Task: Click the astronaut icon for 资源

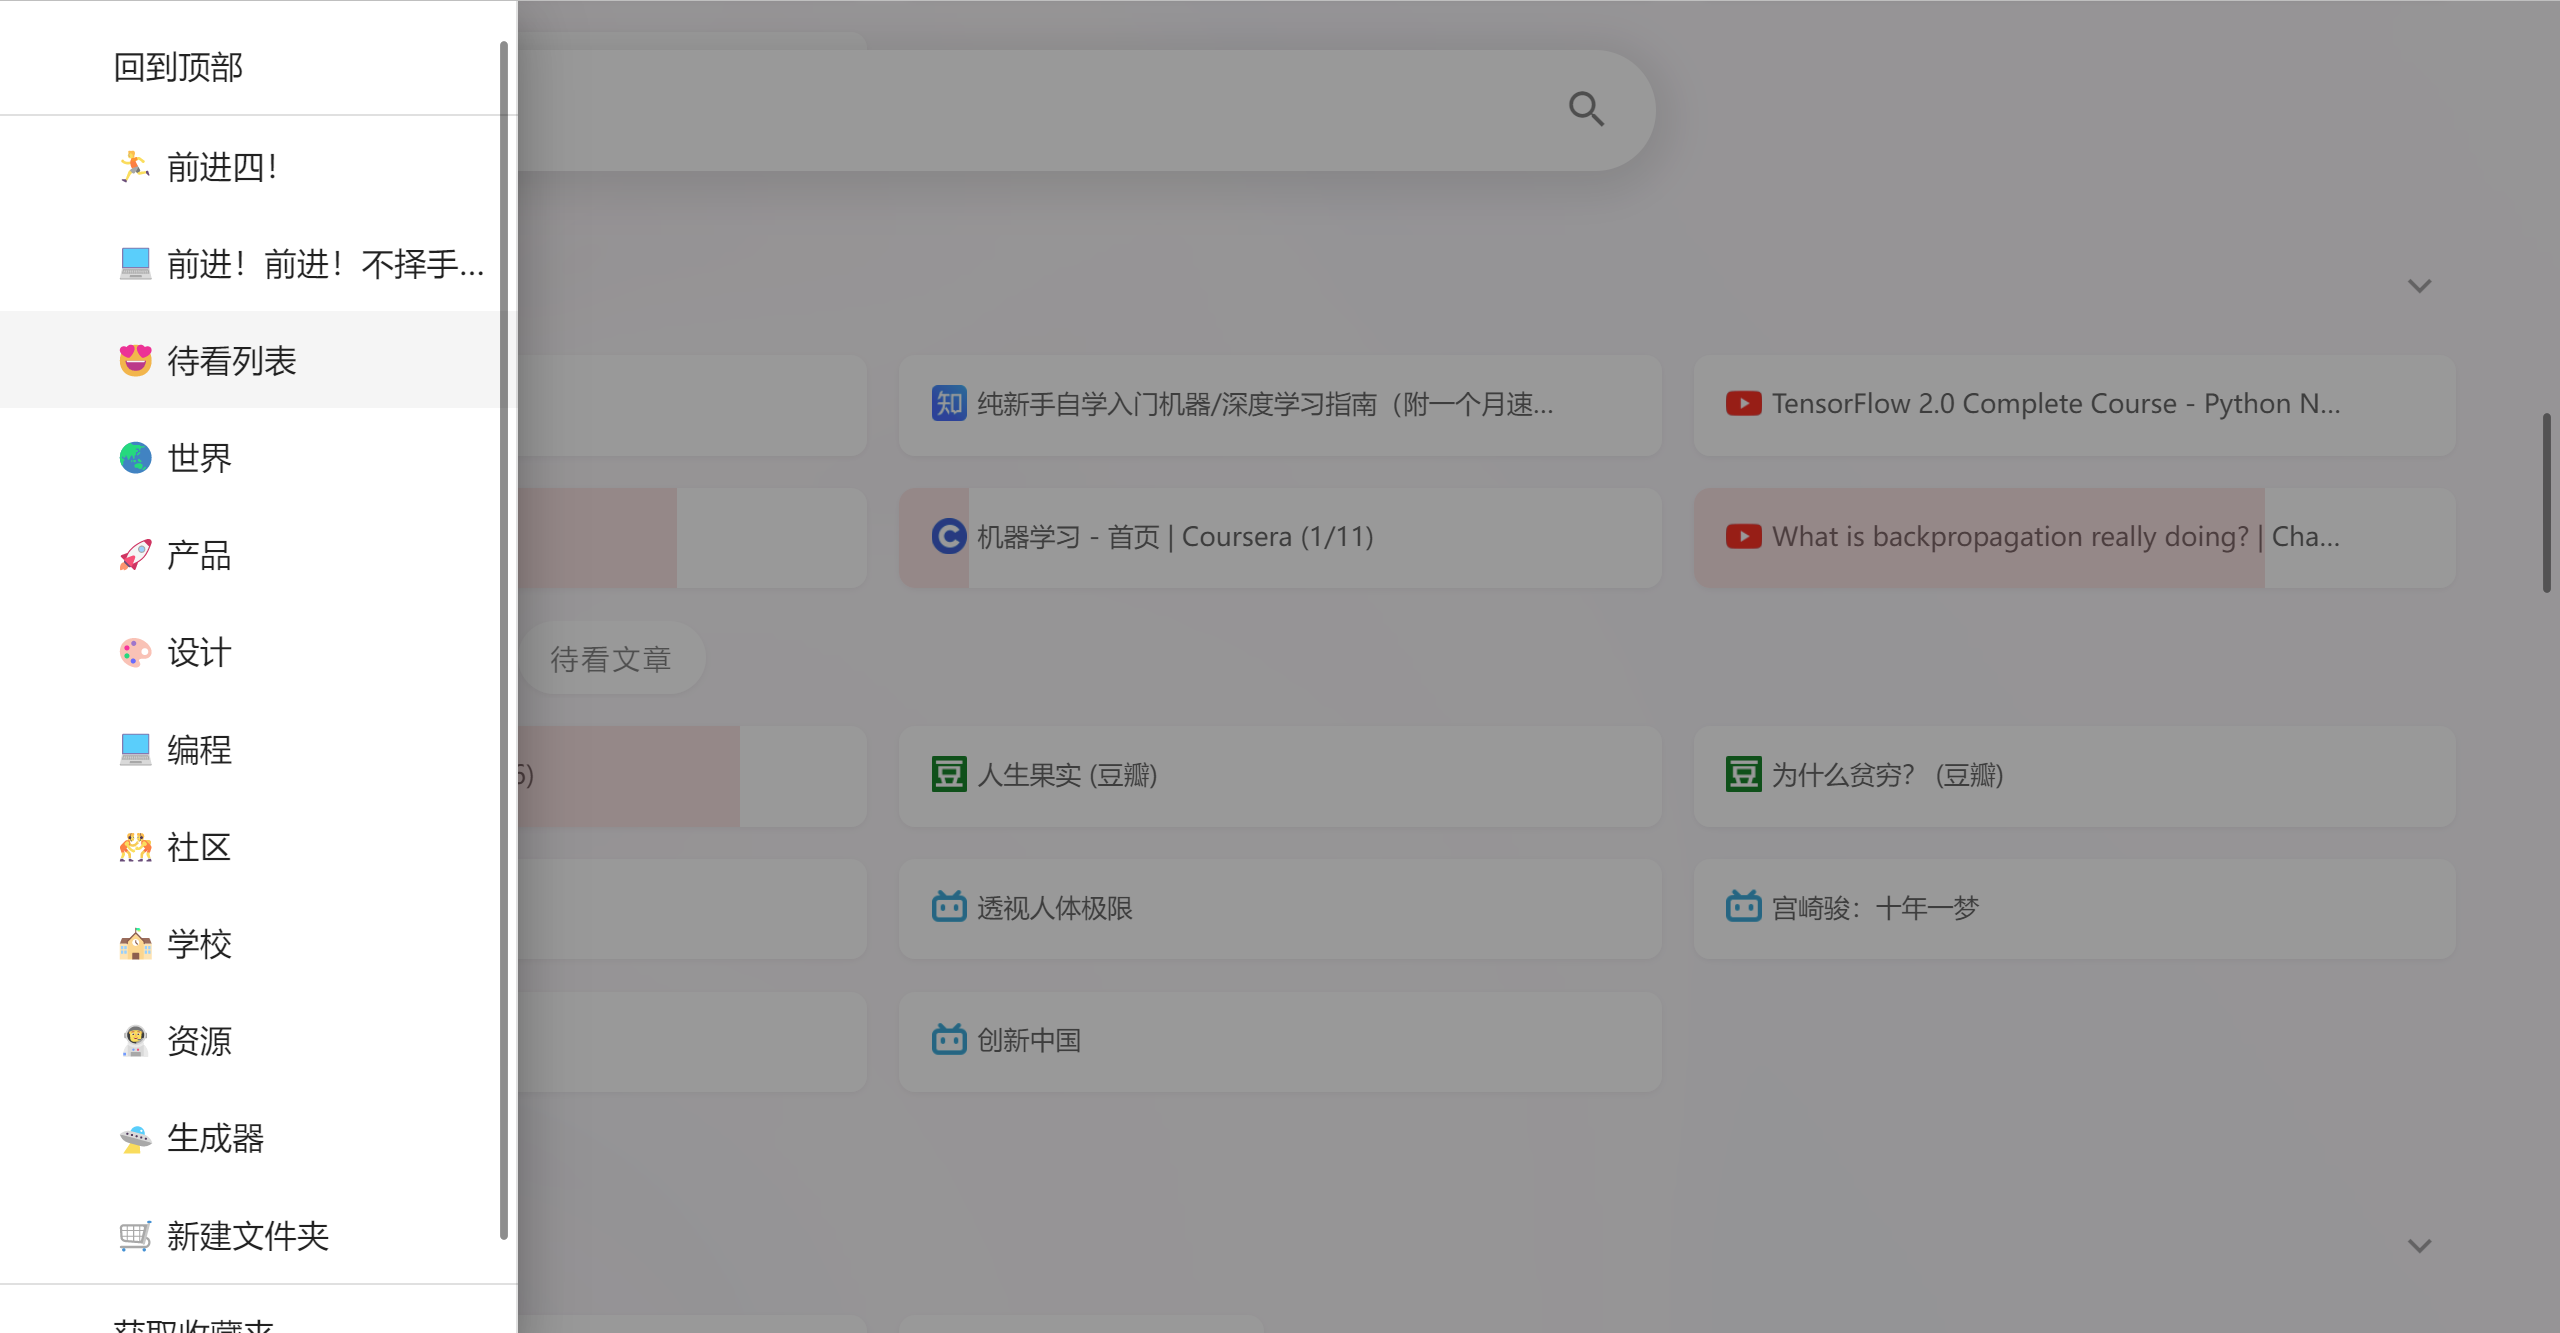Action: point(135,1041)
